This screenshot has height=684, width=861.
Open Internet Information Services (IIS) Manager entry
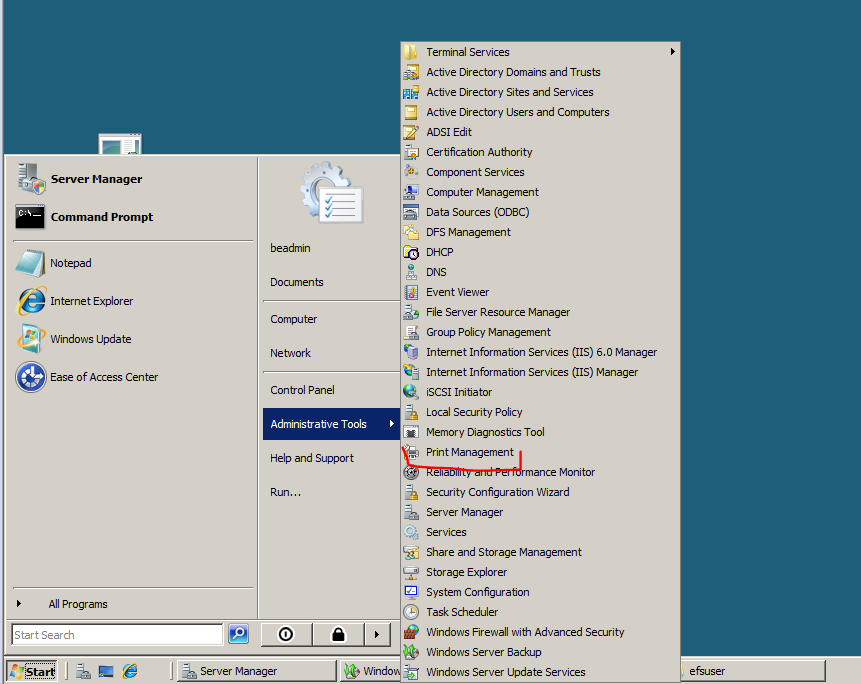click(x=541, y=372)
